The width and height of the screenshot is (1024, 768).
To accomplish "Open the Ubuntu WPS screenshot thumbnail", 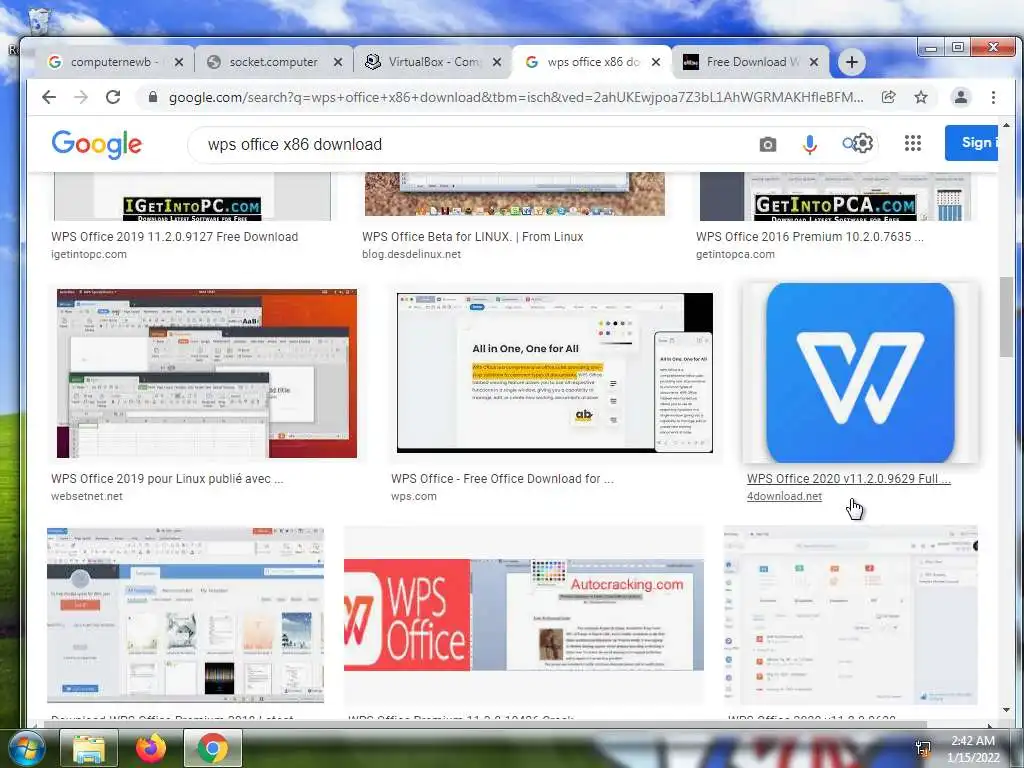I will click(x=207, y=373).
